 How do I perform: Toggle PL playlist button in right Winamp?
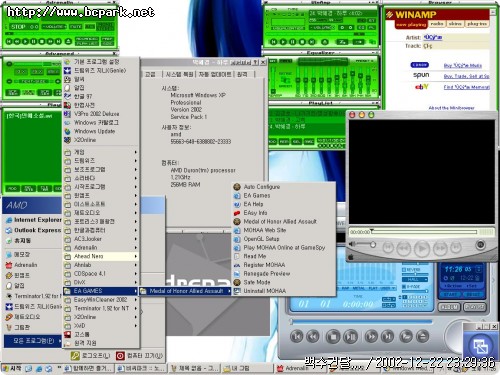(372, 28)
